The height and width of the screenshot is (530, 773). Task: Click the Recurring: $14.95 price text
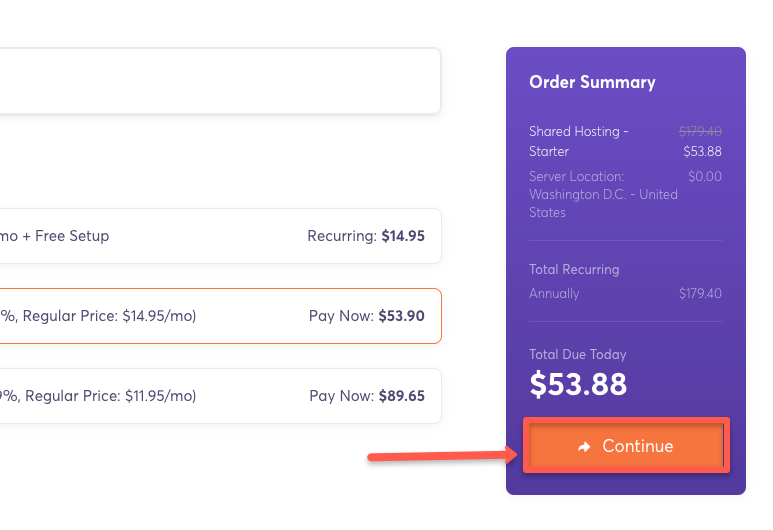click(366, 236)
